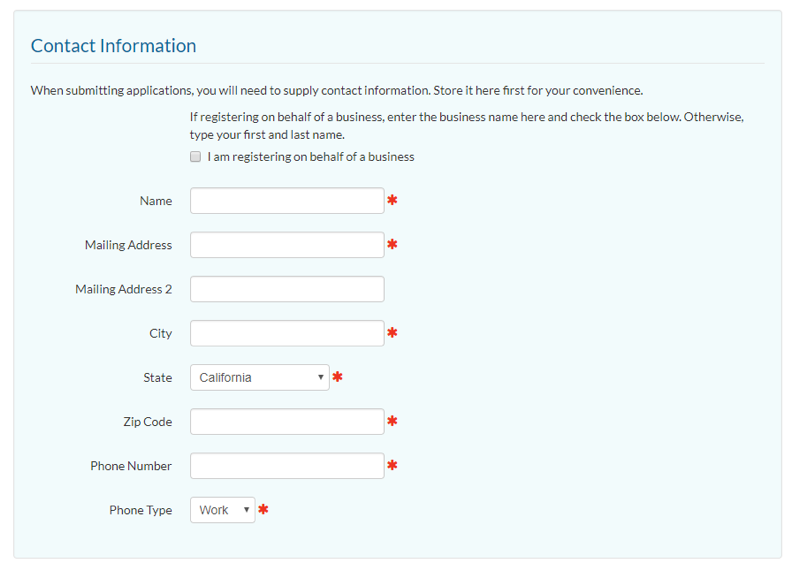Focus the Phone Number field
Image resolution: width=800 pixels, height=570 pixels.
pyautogui.click(x=287, y=466)
